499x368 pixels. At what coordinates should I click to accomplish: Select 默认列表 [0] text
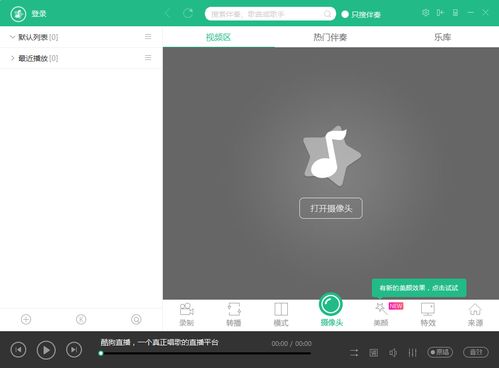coord(38,37)
